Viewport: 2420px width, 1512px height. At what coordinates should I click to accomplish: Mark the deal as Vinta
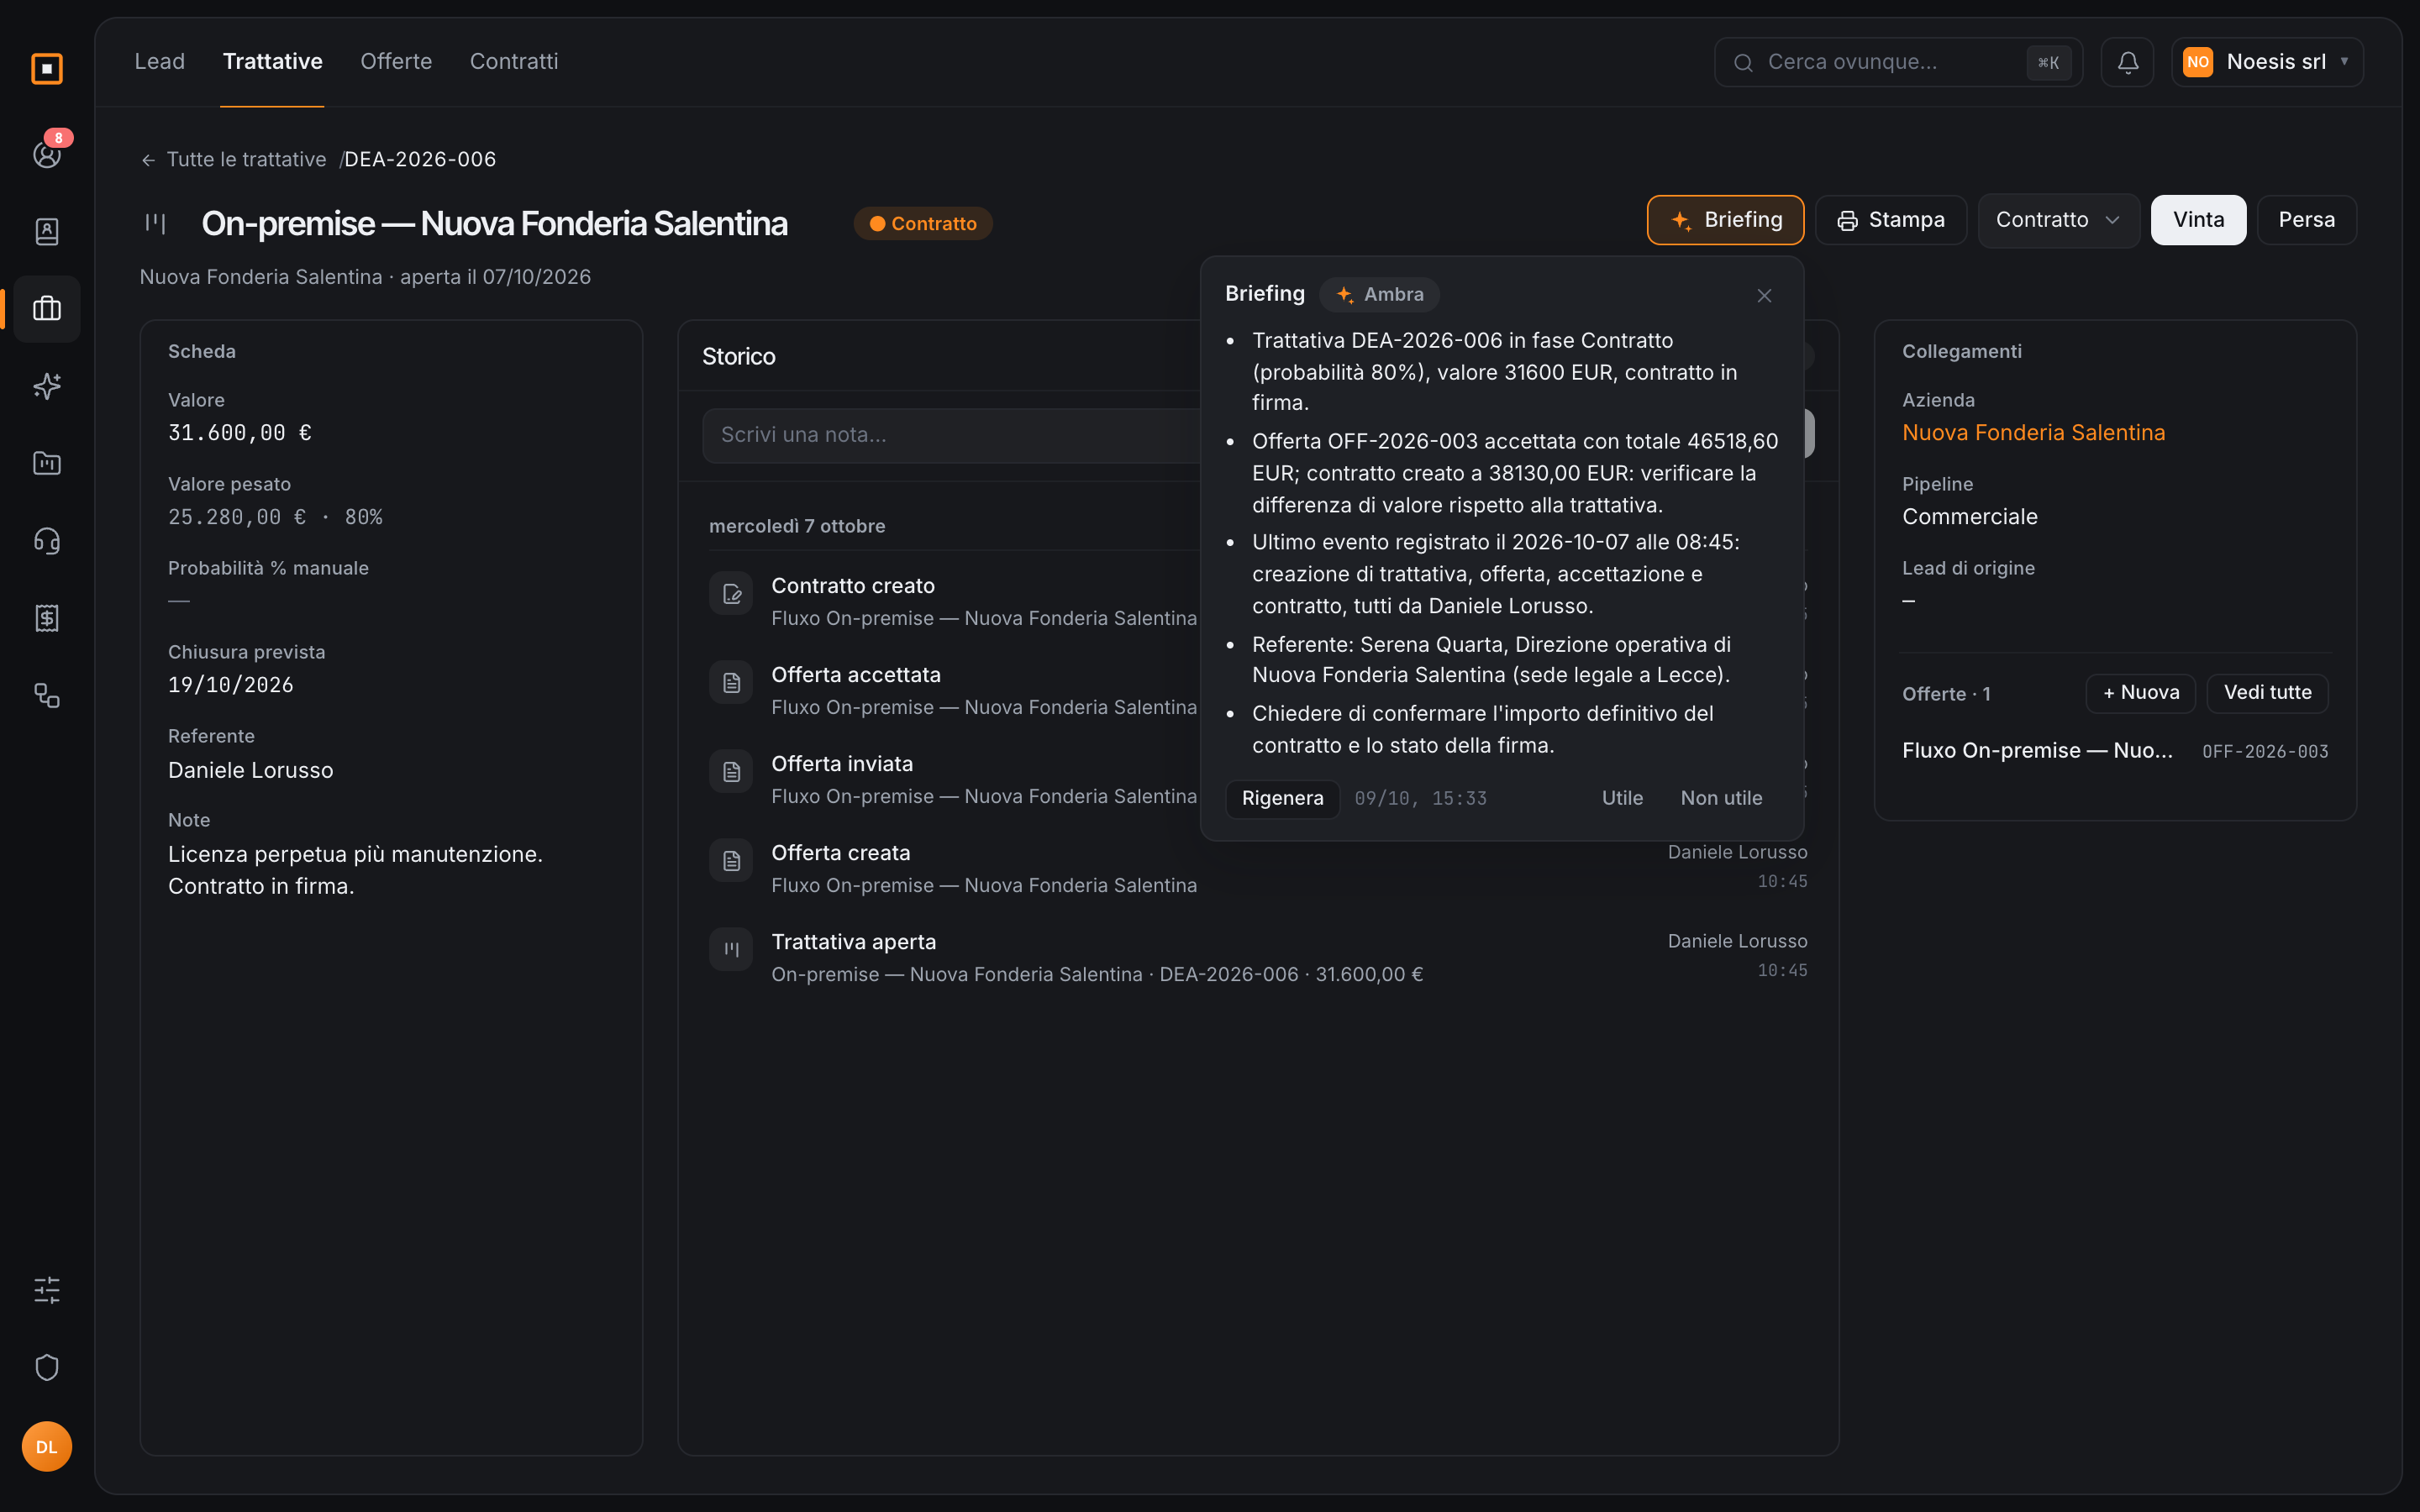pyautogui.click(x=2198, y=220)
